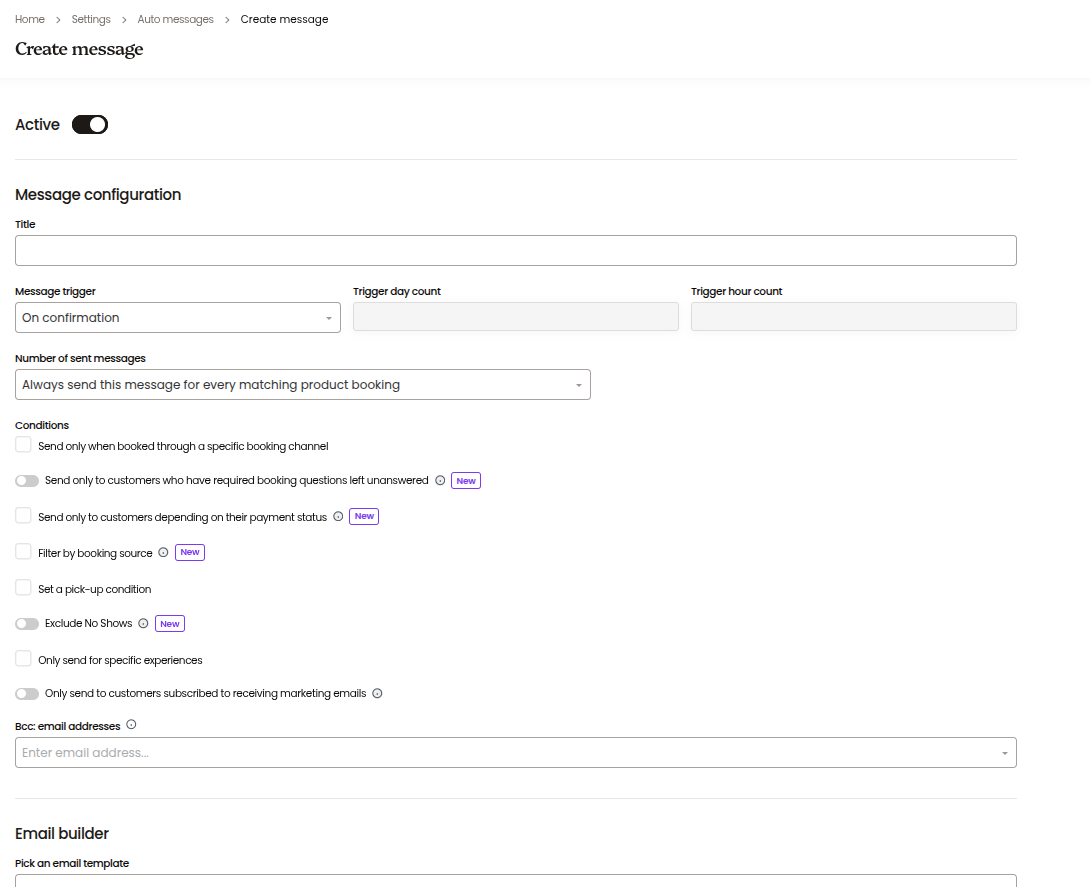Navigate to Settings breadcrumb
Viewport: 1090px width, 887px height.
coord(91,19)
